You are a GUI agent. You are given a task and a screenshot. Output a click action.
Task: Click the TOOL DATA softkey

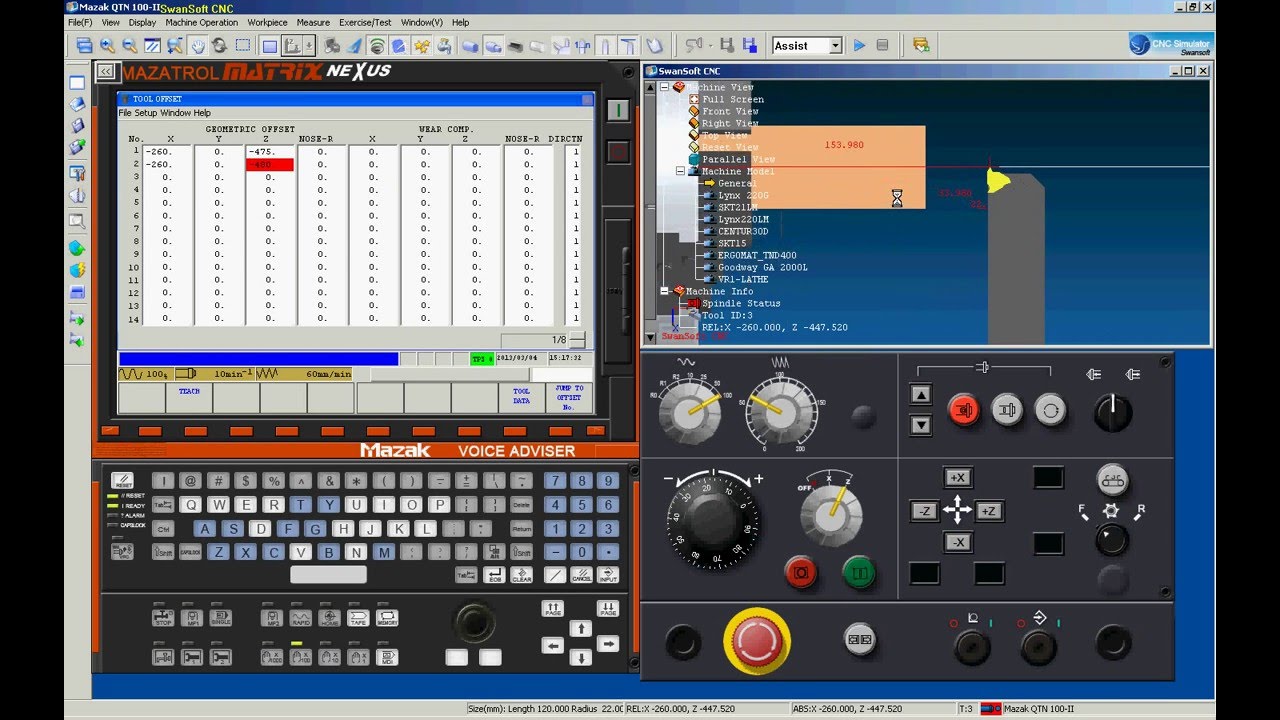click(x=521, y=397)
